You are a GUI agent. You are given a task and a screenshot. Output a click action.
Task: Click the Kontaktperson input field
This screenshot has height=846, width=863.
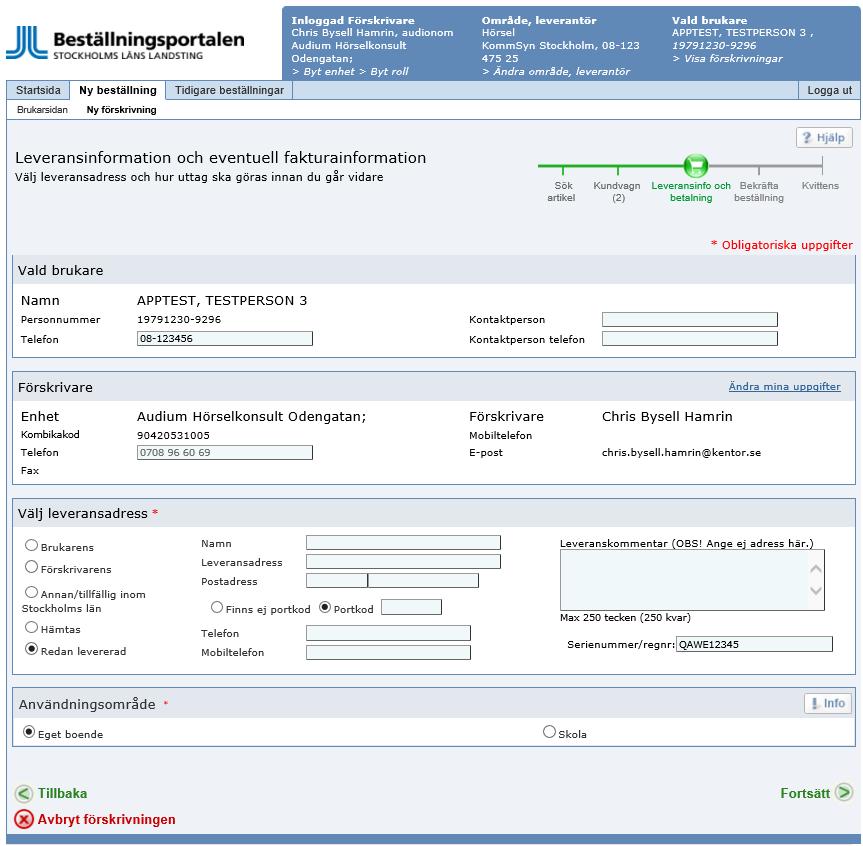[x=690, y=319]
